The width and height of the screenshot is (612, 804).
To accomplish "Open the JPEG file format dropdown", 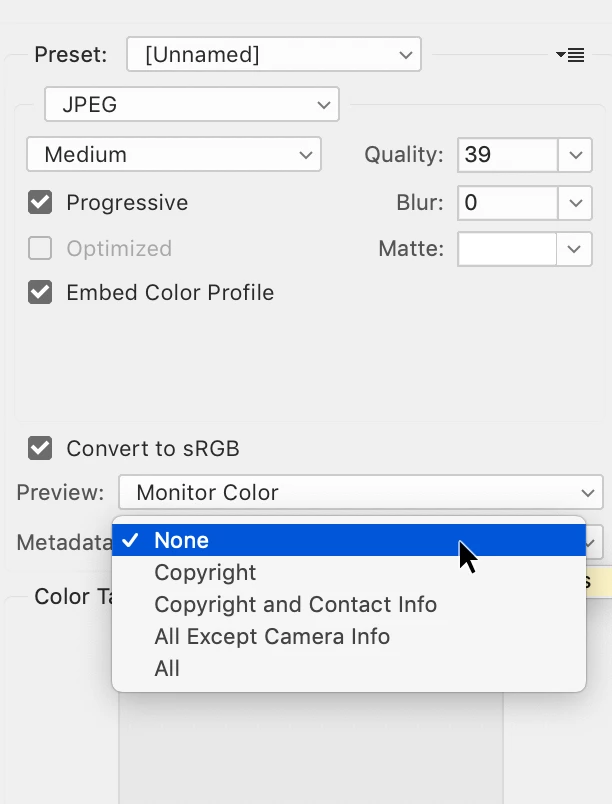I will tap(192, 104).
